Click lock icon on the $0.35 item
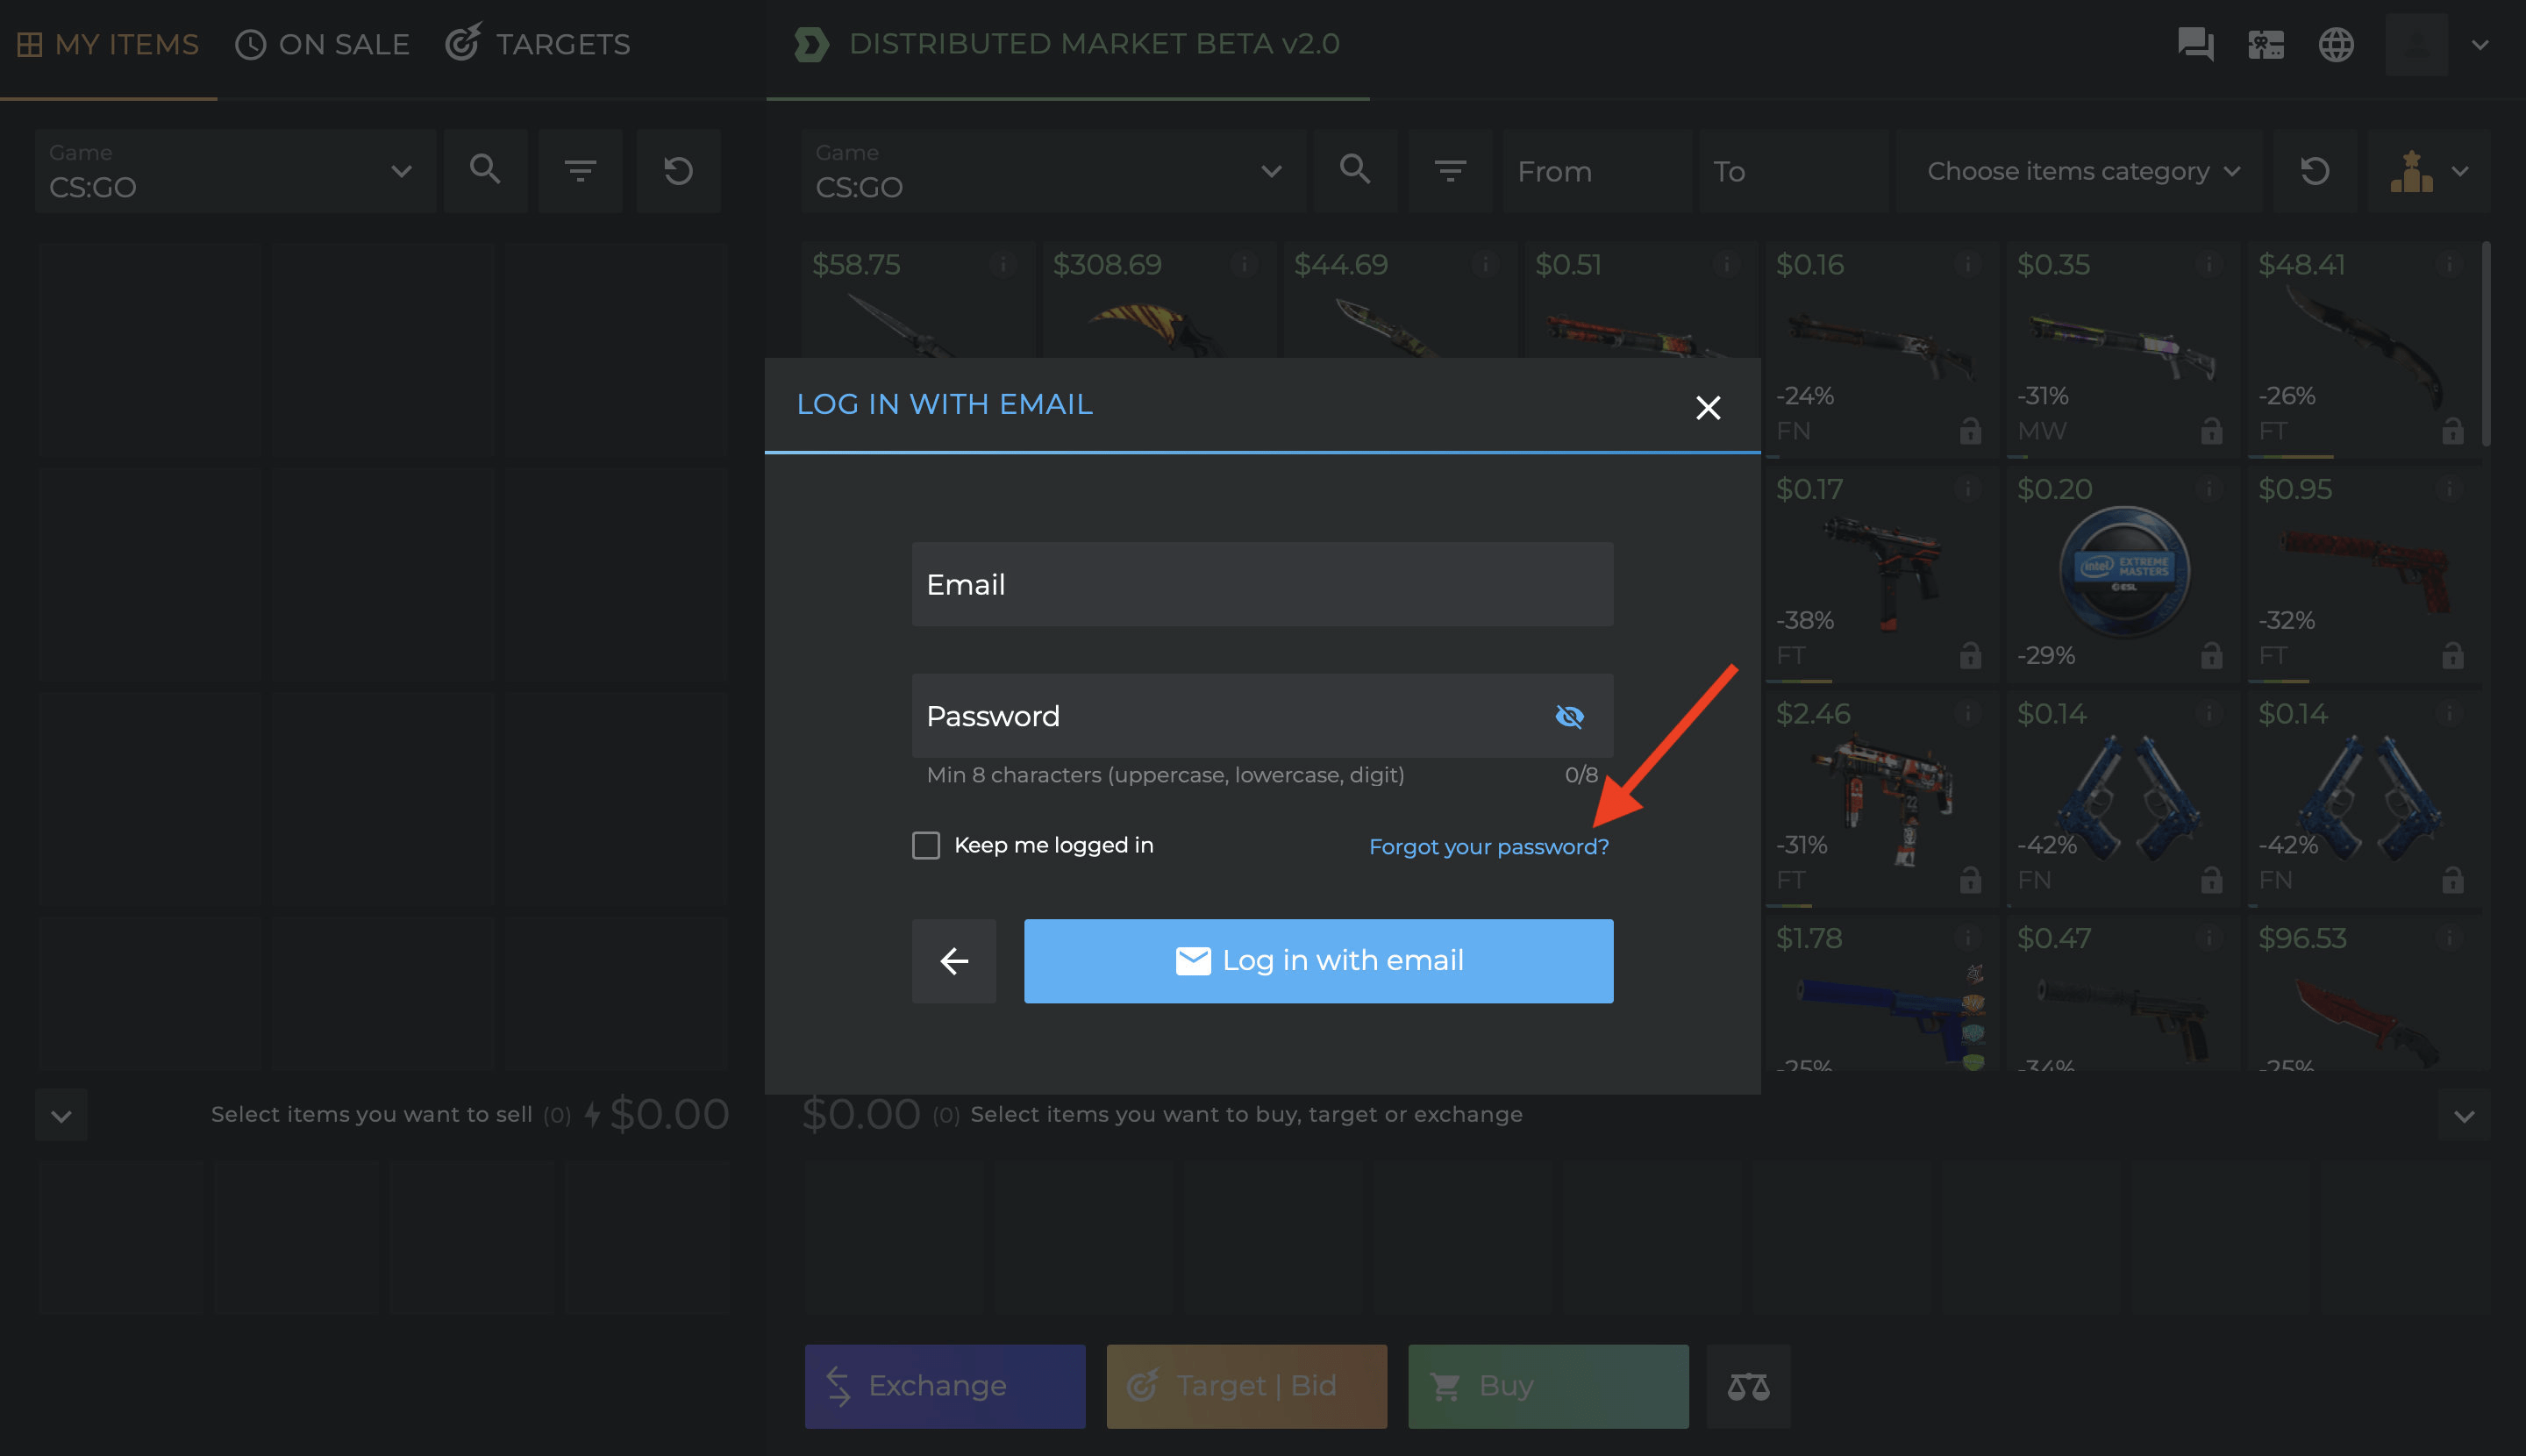This screenshot has width=2526, height=1456. point(2211,431)
